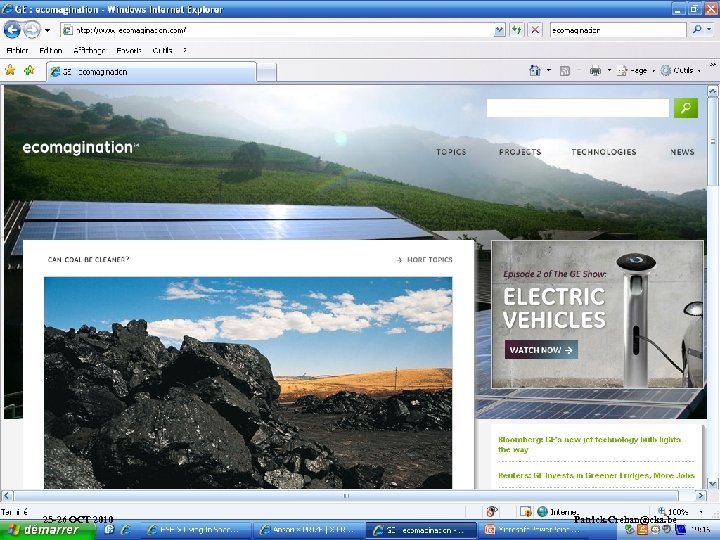Go back with the browser Back arrow
Viewport: 720px width, 540px height.
click(x=12, y=30)
